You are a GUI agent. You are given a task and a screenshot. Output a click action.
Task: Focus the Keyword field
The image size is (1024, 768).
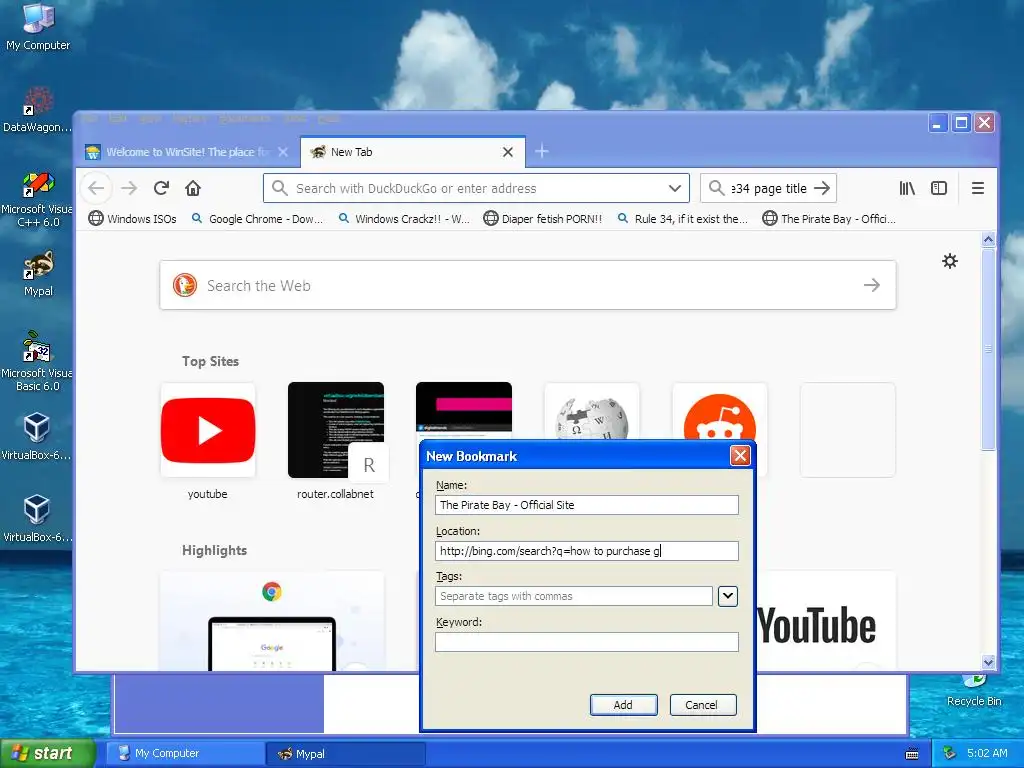[x=586, y=642]
